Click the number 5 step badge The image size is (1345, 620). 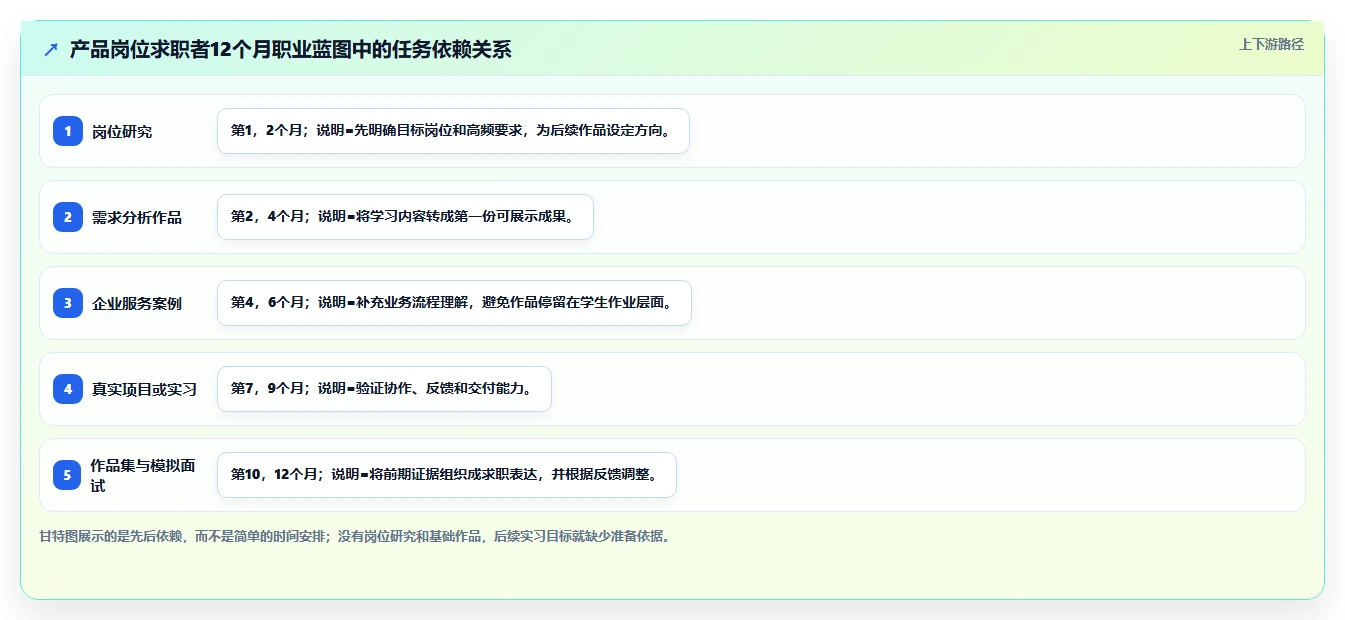pos(68,475)
